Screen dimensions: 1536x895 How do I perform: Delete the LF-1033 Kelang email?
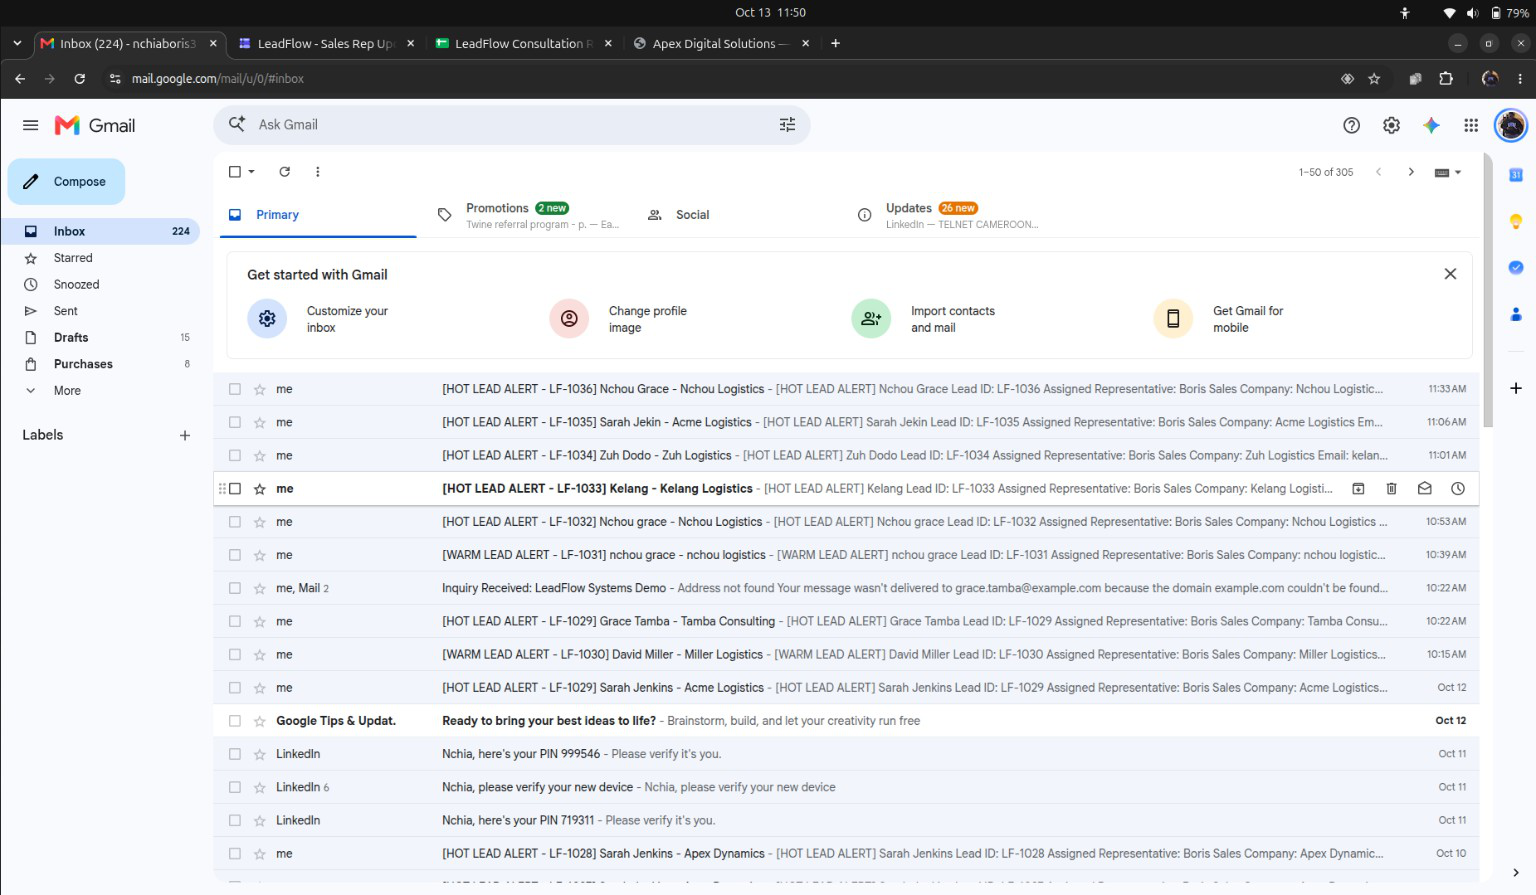point(1391,489)
